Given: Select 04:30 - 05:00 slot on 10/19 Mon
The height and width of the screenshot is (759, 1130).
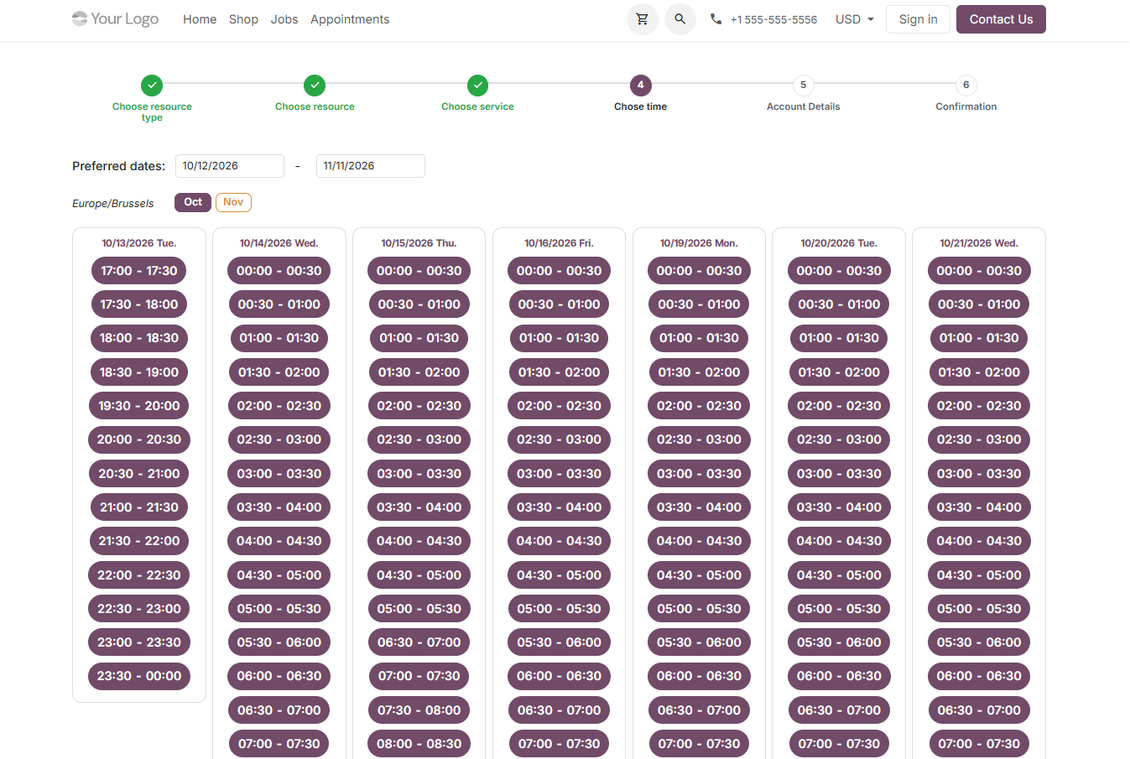Looking at the screenshot, I should [699, 575].
